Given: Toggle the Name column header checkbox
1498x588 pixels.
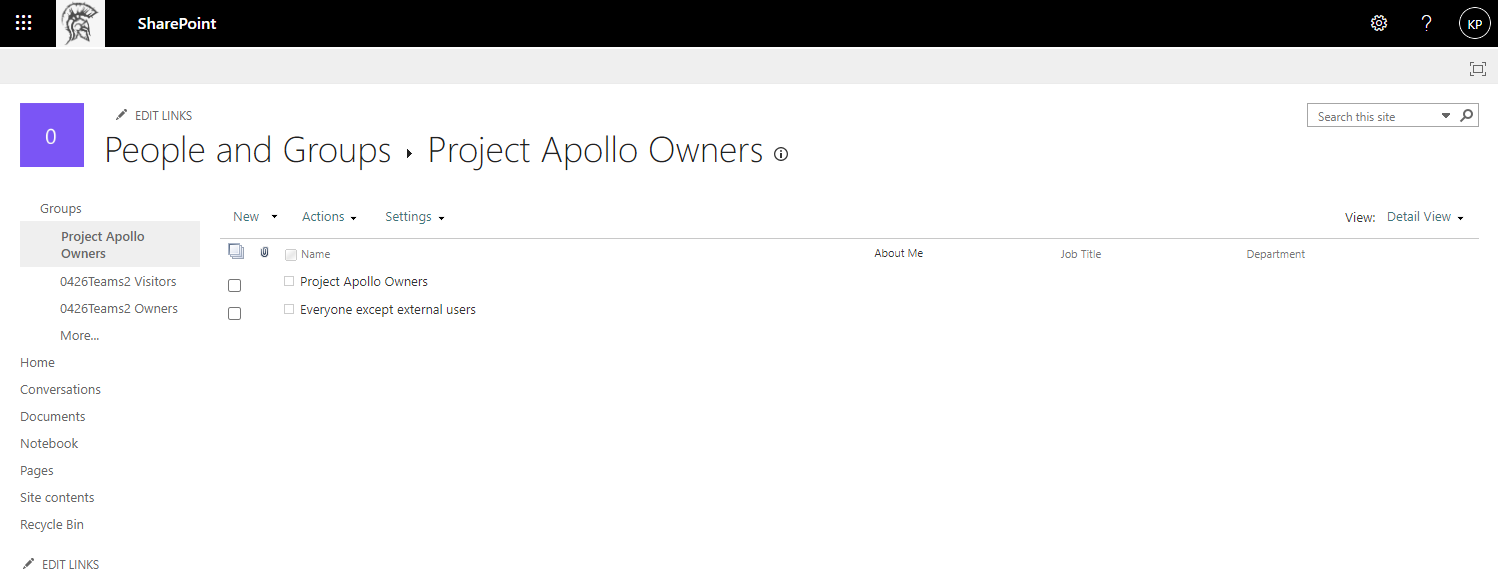Looking at the screenshot, I should click(x=291, y=254).
